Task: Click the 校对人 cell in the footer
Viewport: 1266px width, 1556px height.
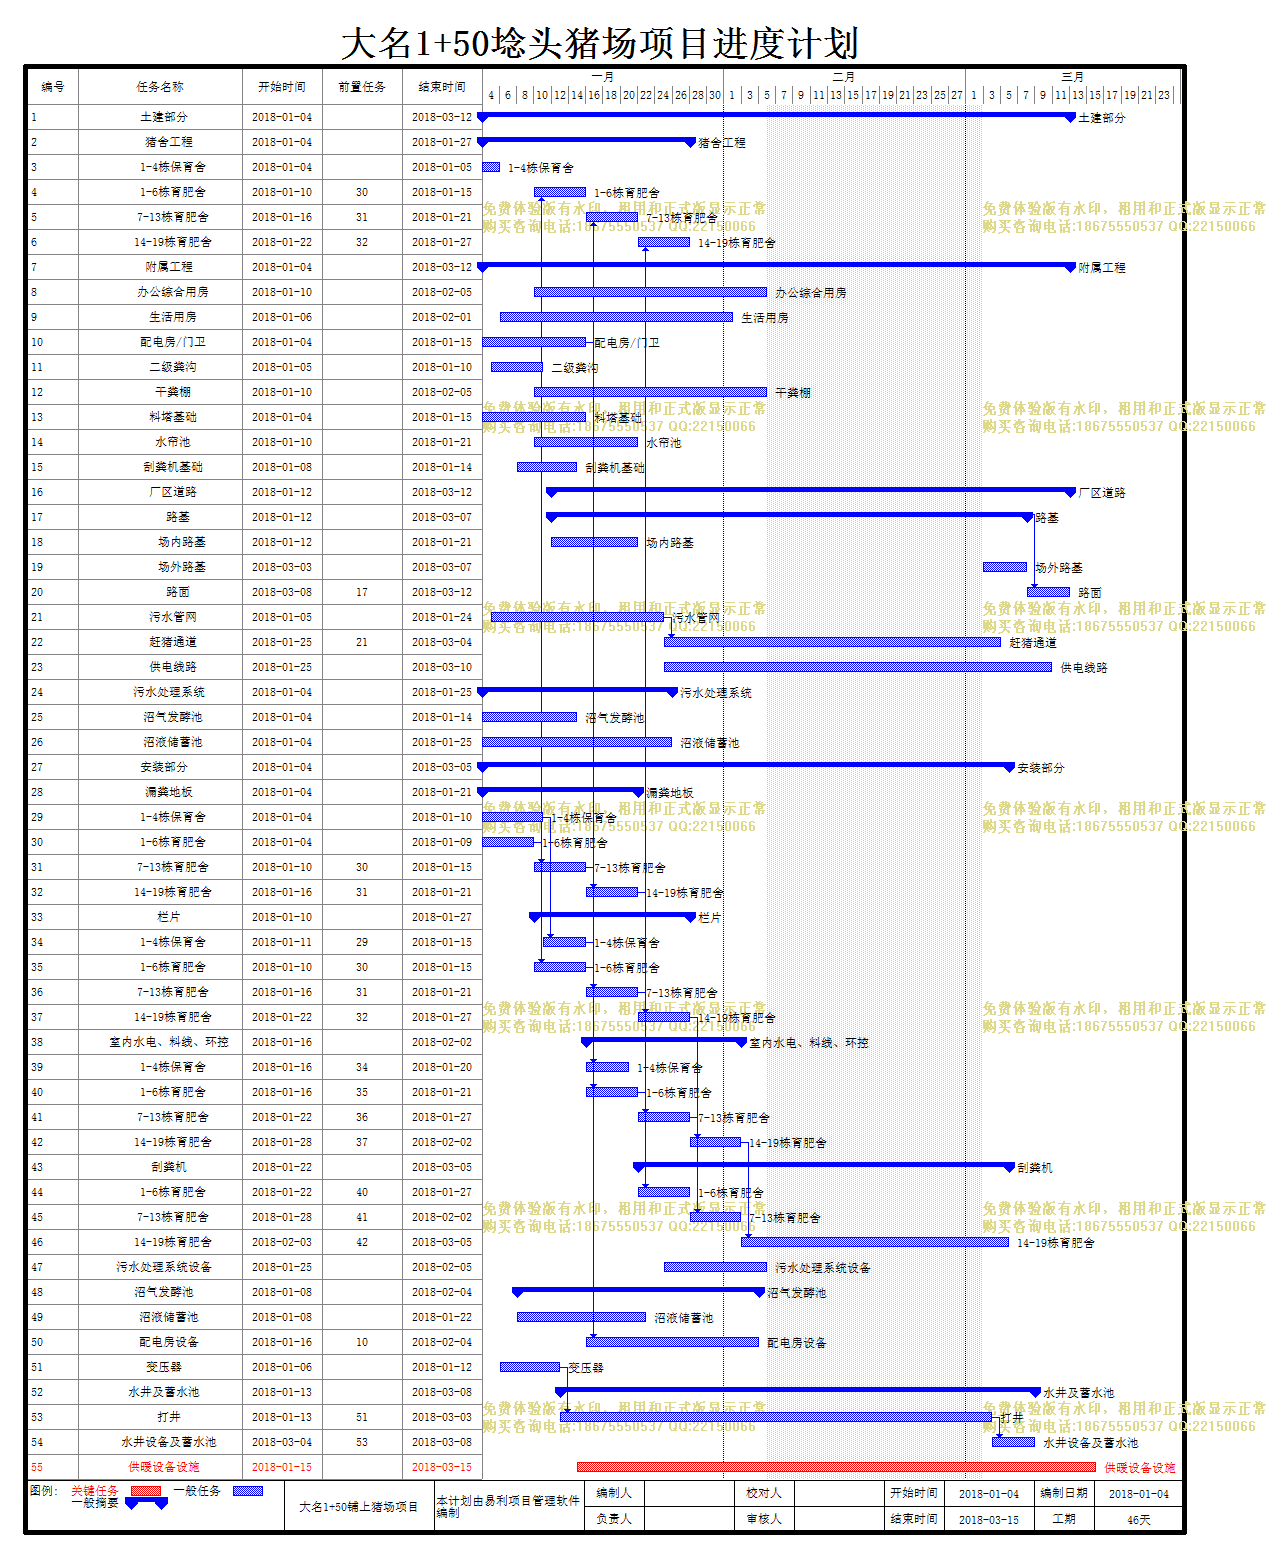Action: pyautogui.click(x=764, y=1493)
